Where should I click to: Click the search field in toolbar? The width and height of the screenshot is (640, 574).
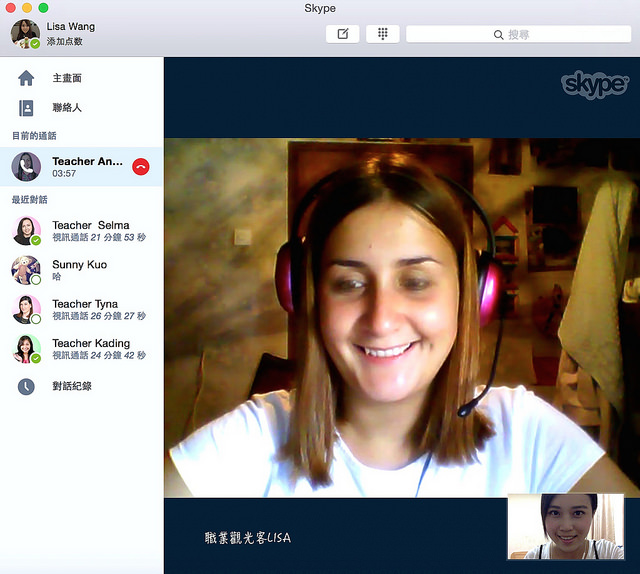(517, 34)
